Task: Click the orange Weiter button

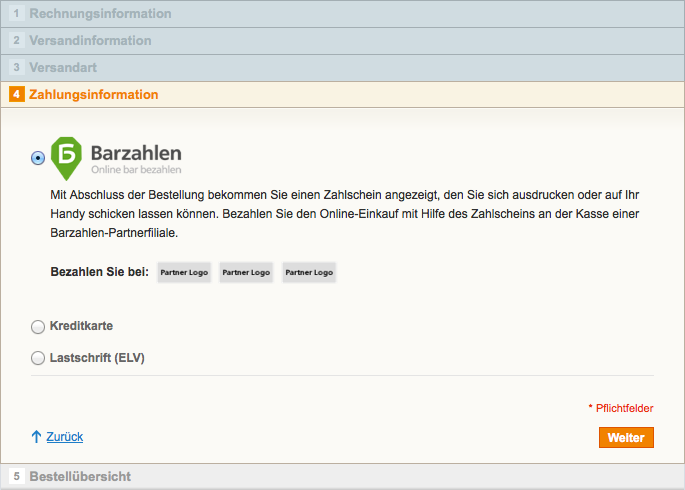Action: click(x=626, y=438)
